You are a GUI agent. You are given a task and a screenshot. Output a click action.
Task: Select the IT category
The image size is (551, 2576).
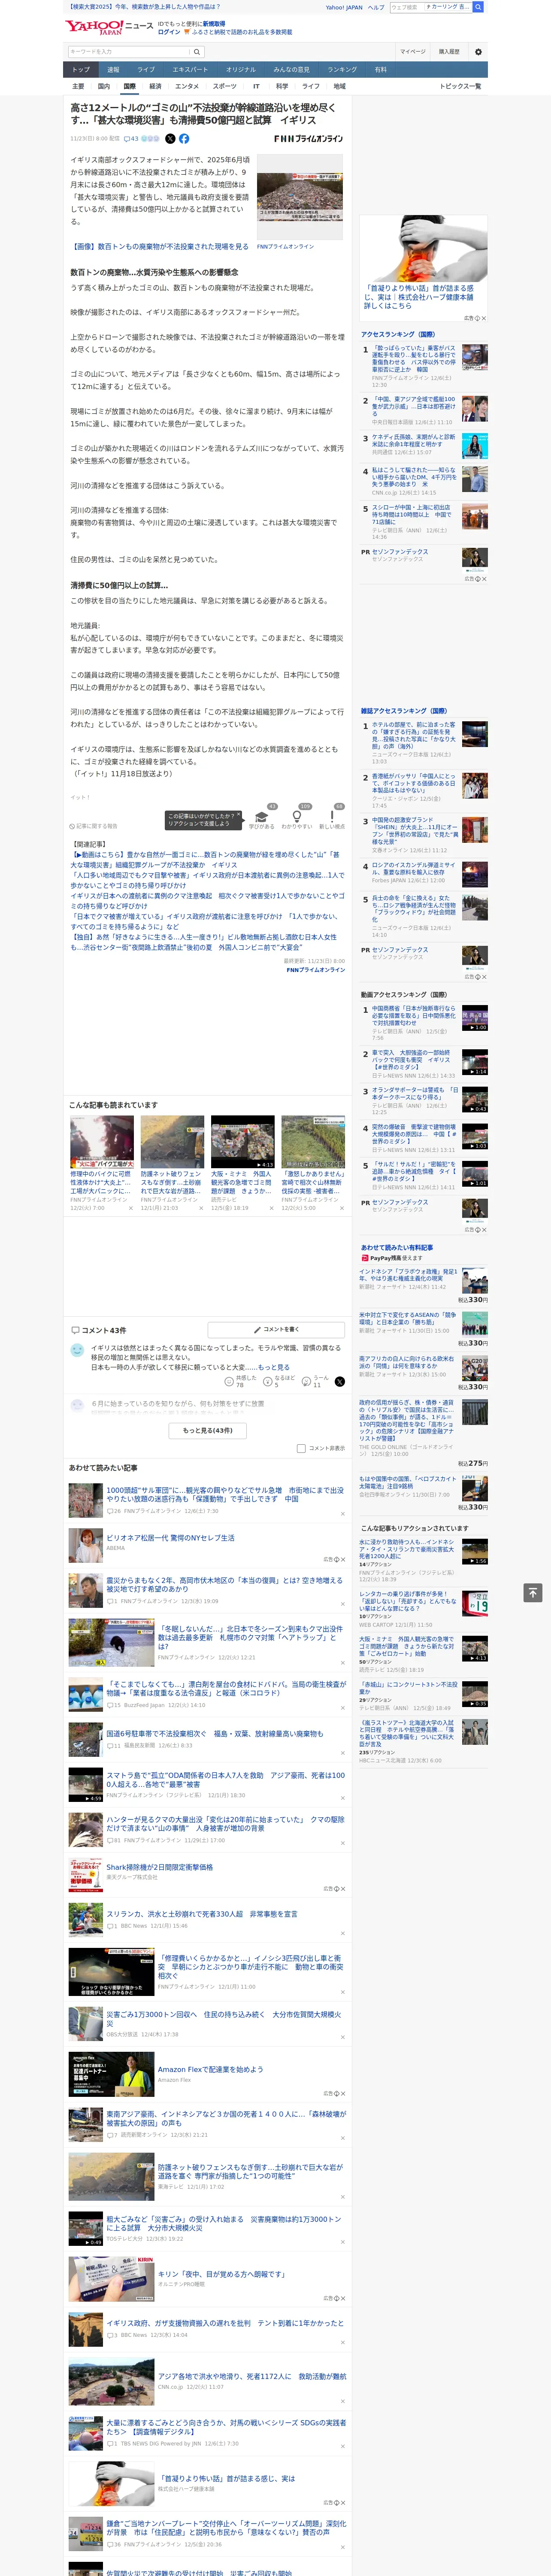click(x=256, y=86)
